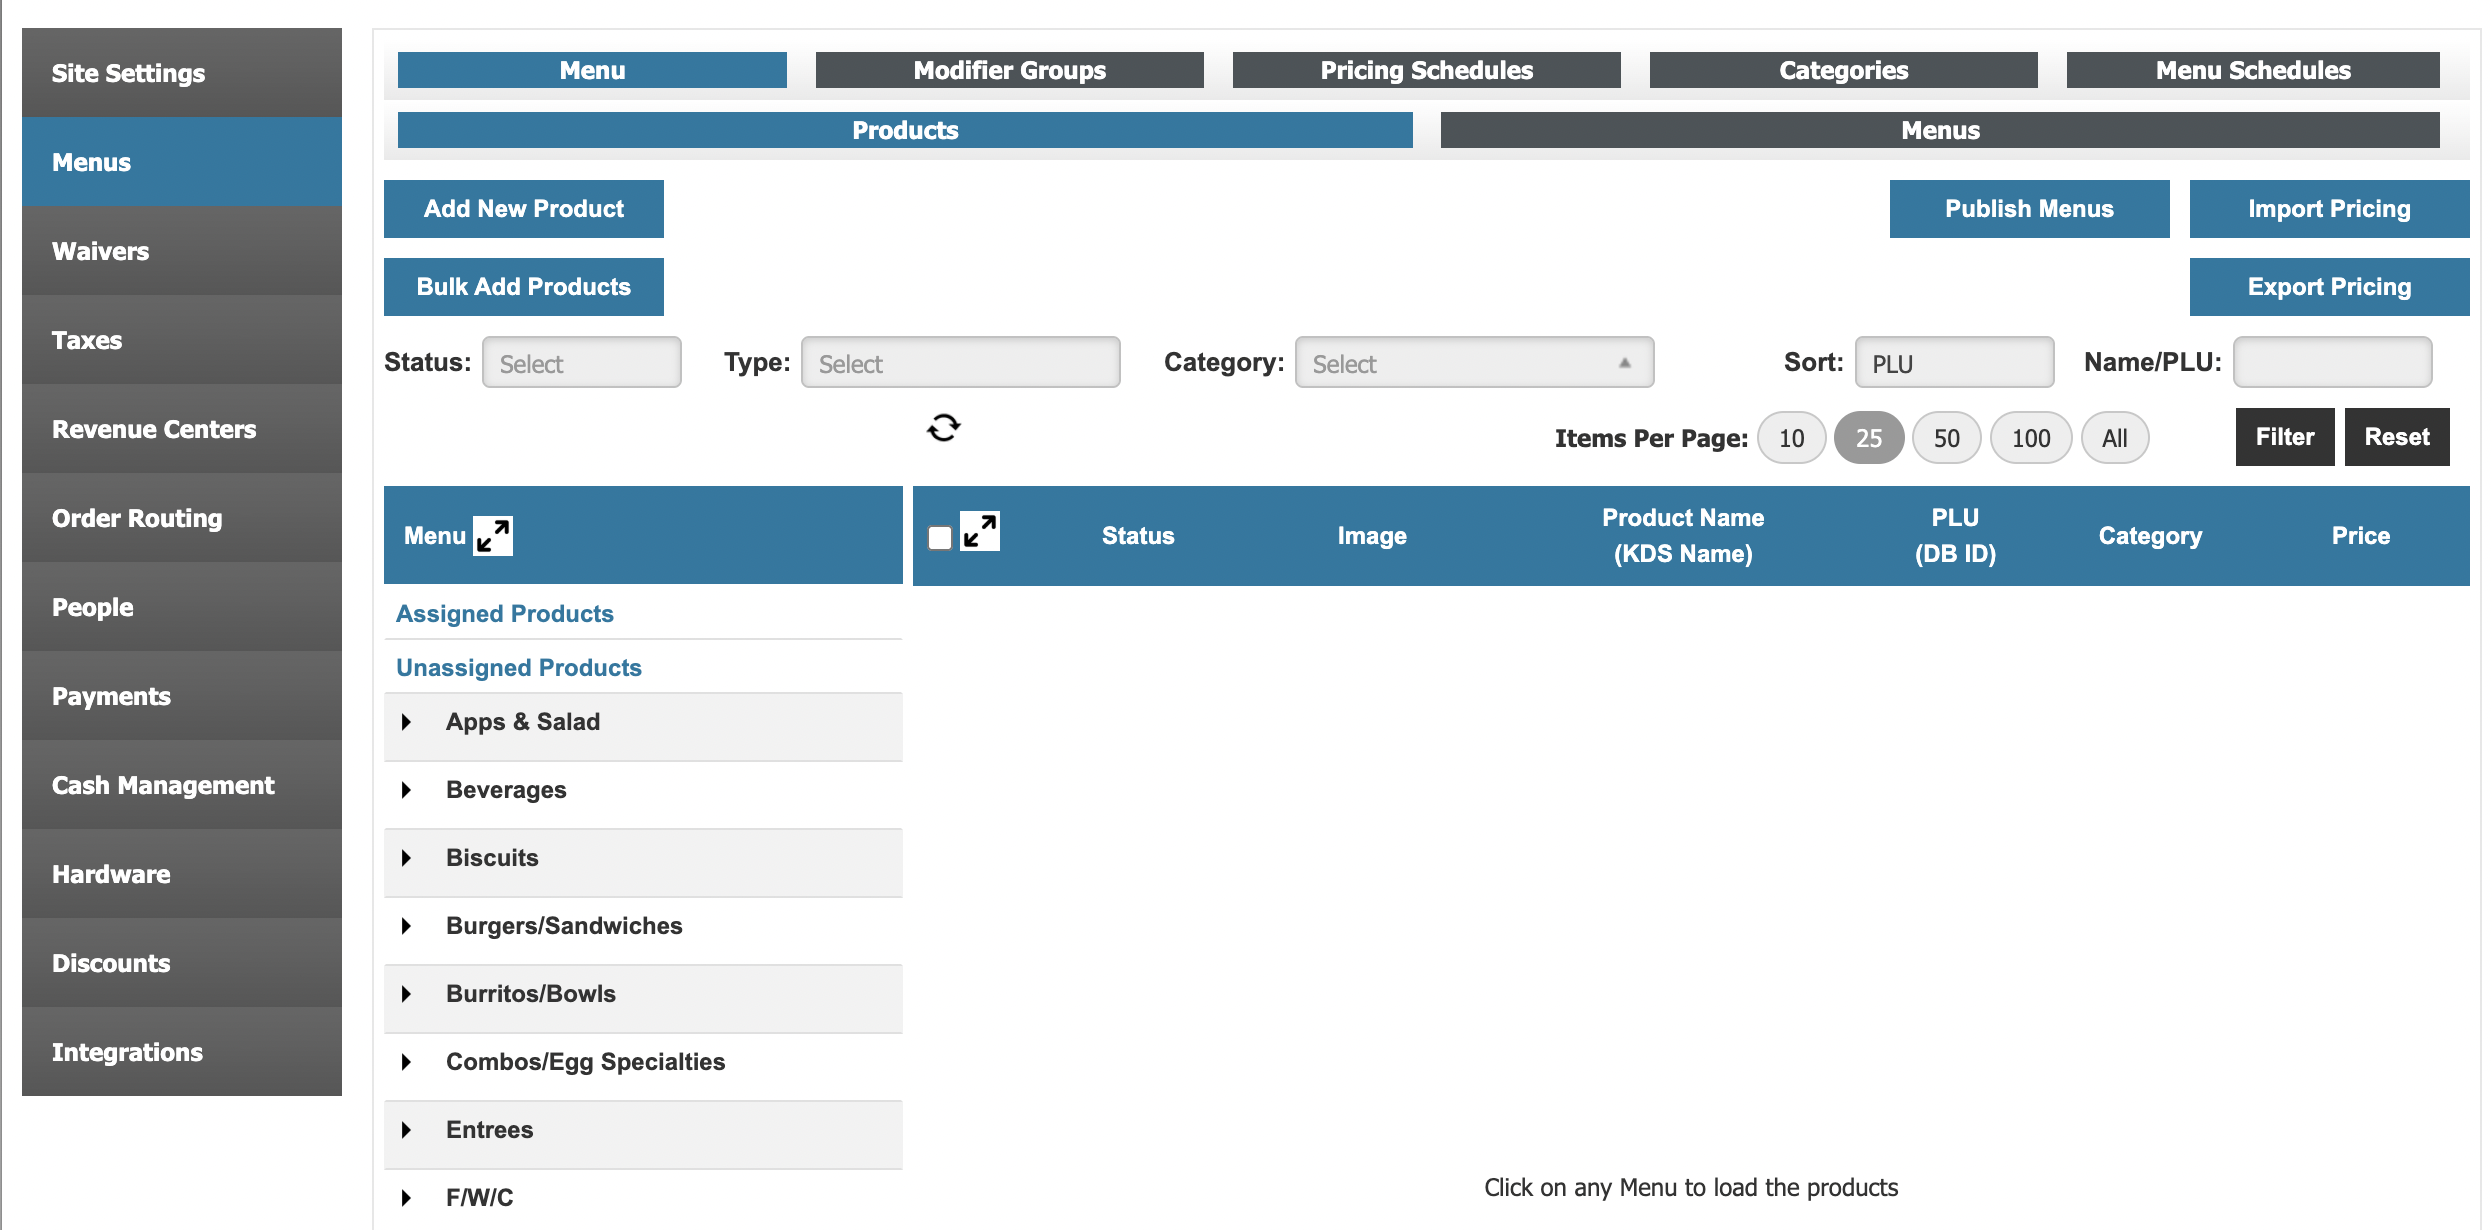Image resolution: width=2492 pixels, height=1230 pixels.
Task: Open Unassigned Products link
Action: click(x=518, y=668)
